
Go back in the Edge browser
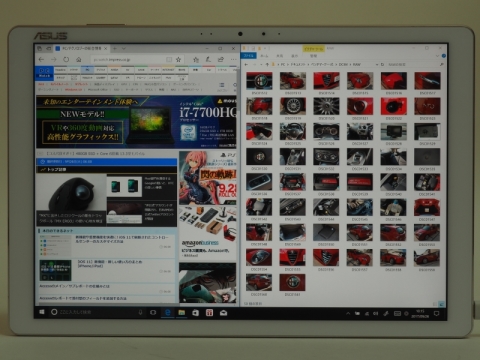(x=42, y=59)
